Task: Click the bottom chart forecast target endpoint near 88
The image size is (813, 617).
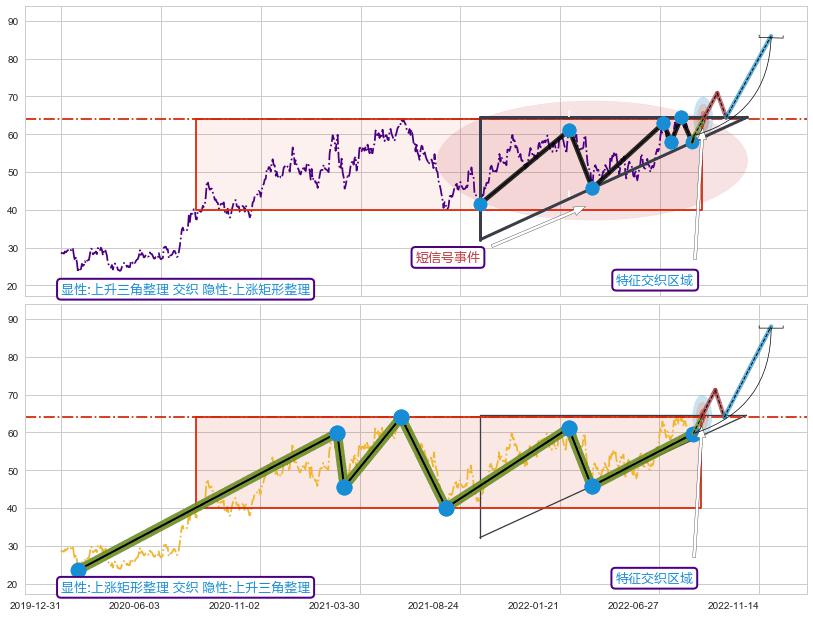Action: pos(770,327)
